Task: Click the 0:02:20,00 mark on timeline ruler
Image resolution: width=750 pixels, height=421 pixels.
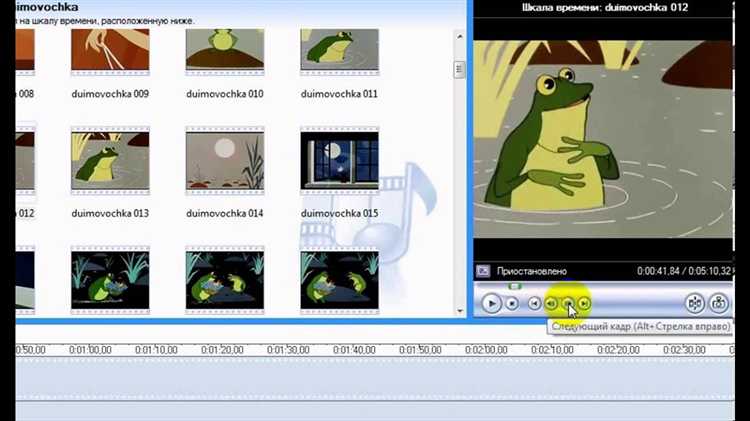Action: [618, 350]
